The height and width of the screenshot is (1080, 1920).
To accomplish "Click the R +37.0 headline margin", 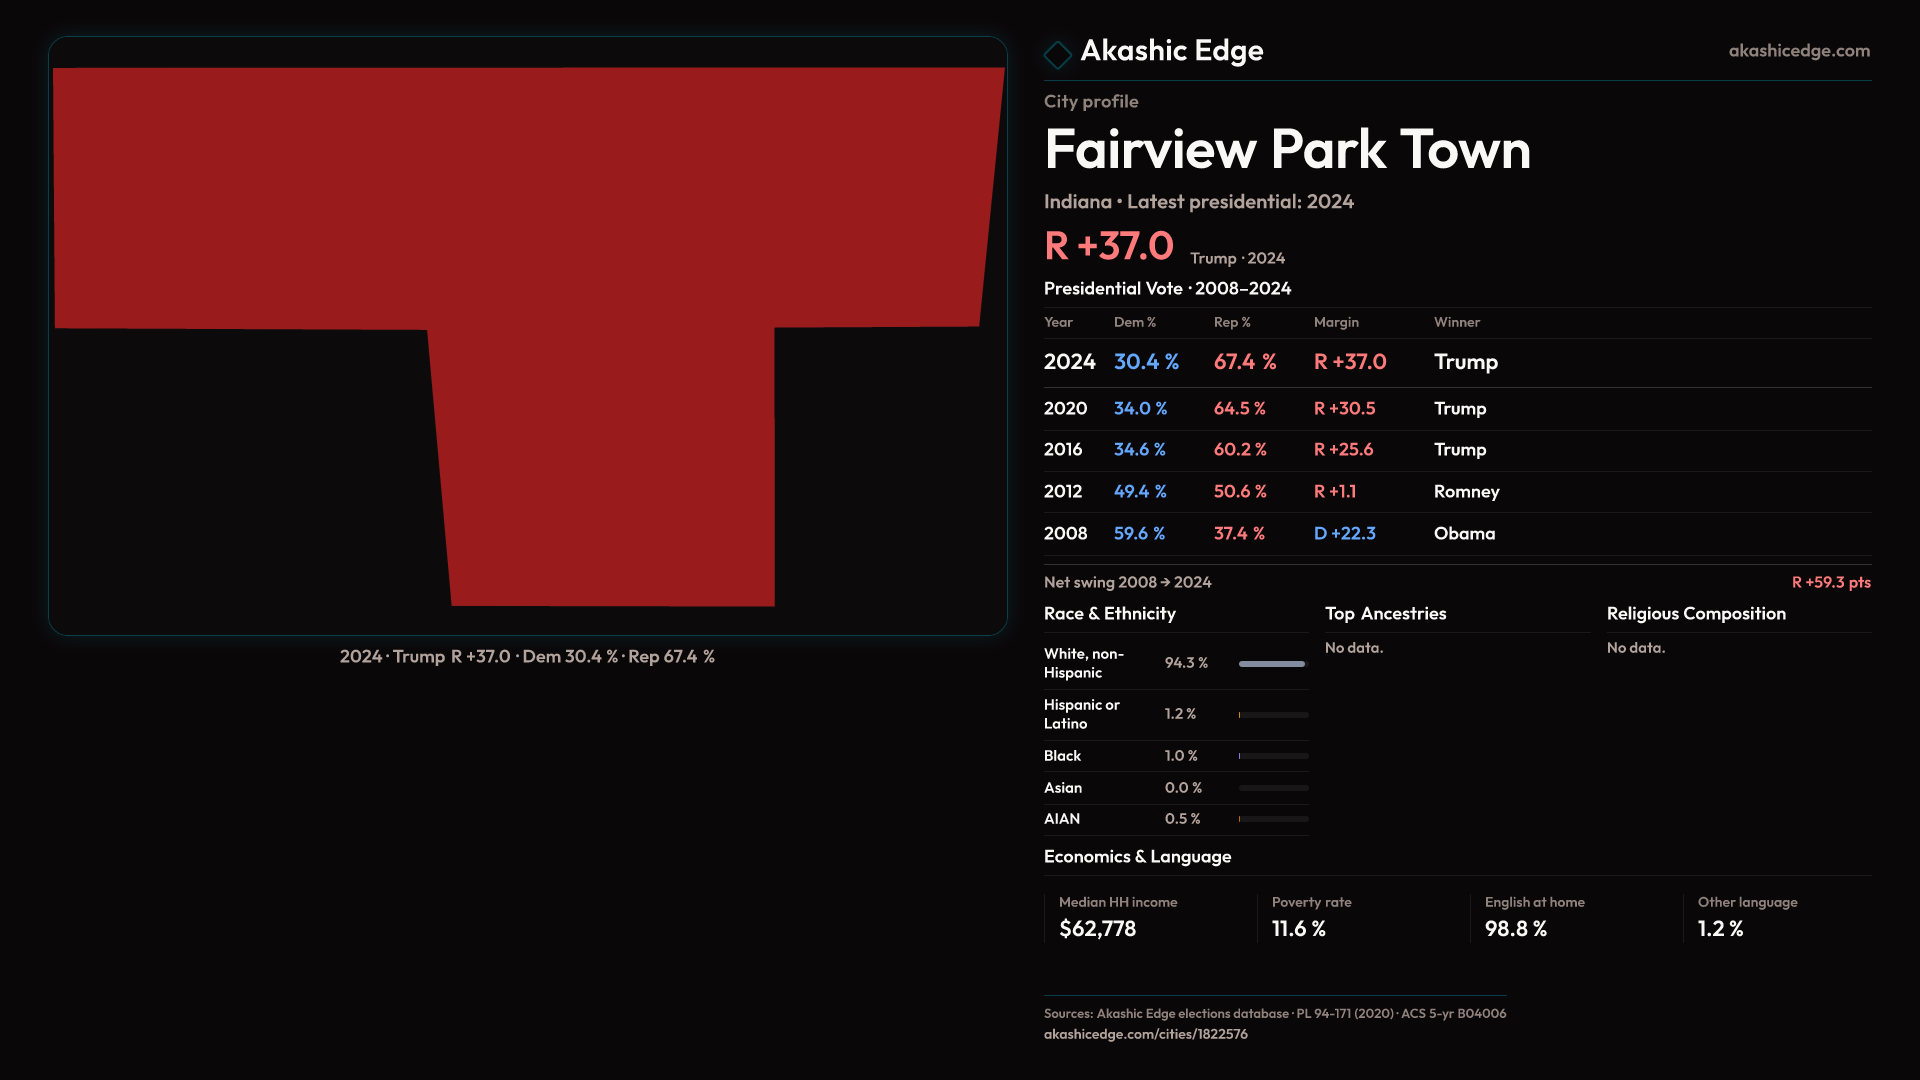I will (x=1108, y=246).
